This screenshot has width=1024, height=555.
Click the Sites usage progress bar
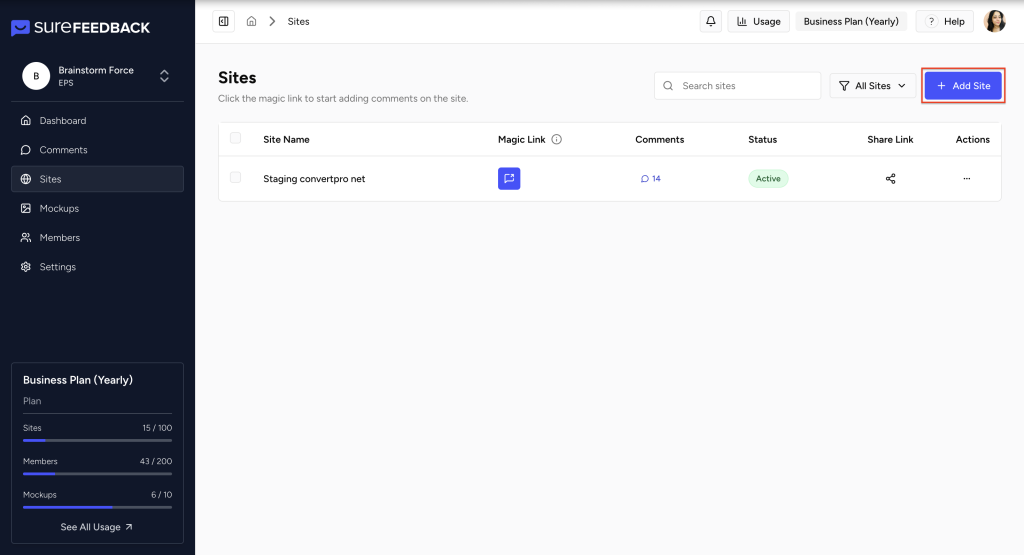pos(97,440)
